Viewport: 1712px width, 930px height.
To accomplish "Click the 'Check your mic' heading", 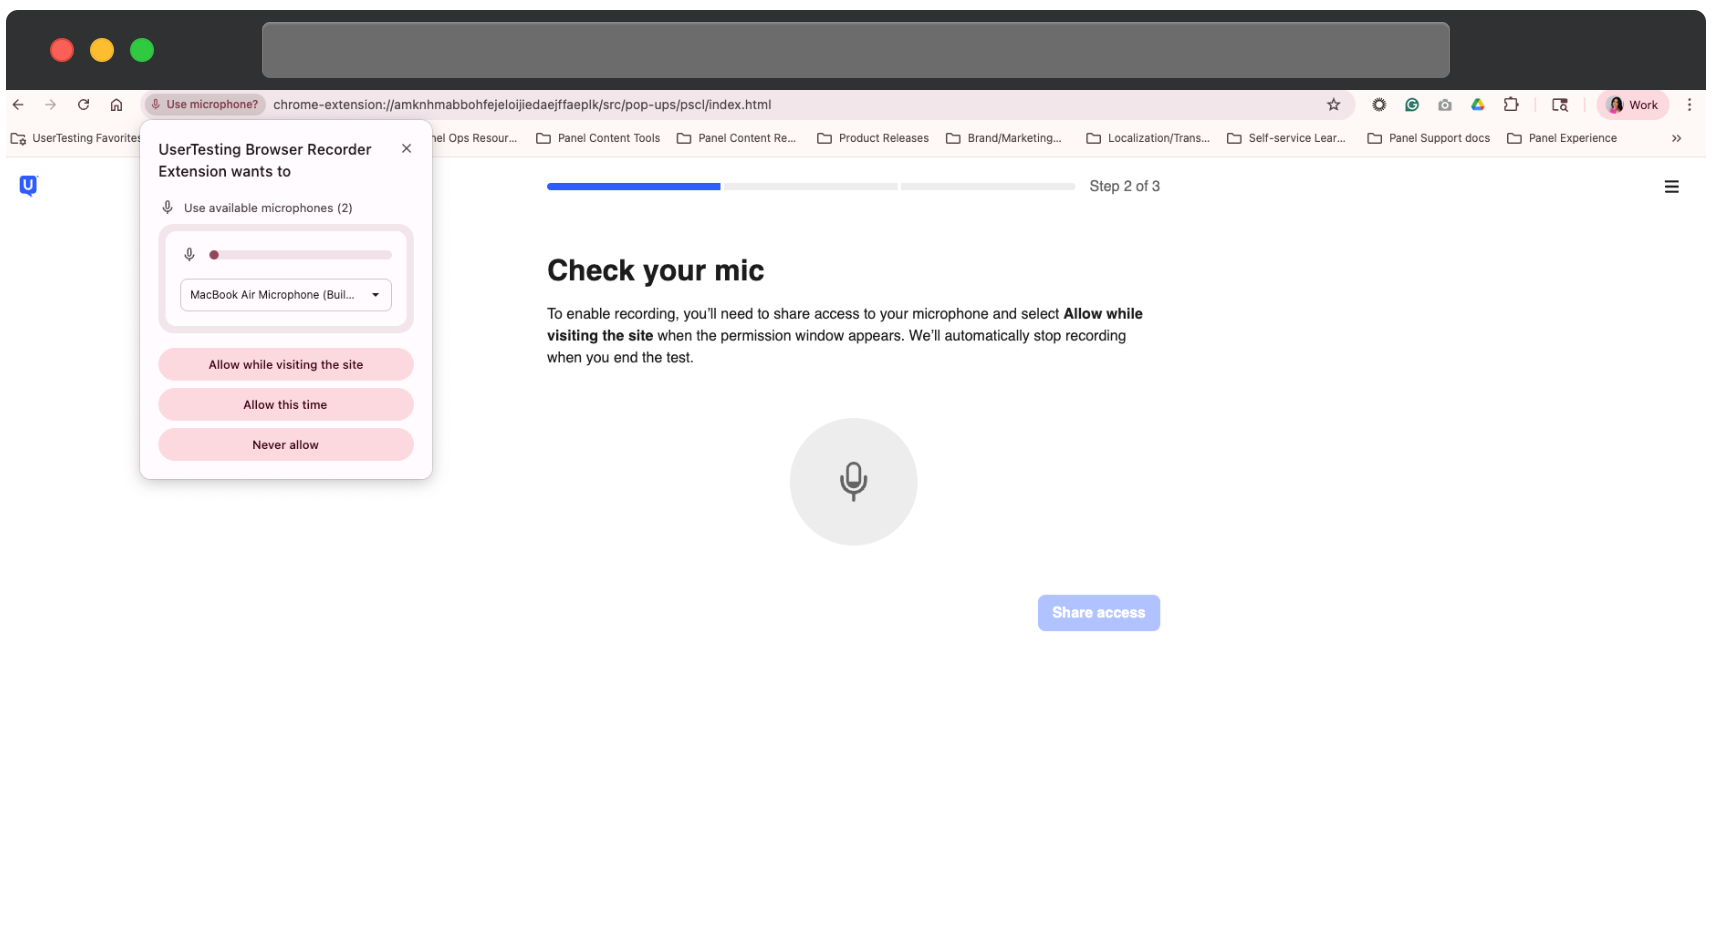I will (655, 270).
